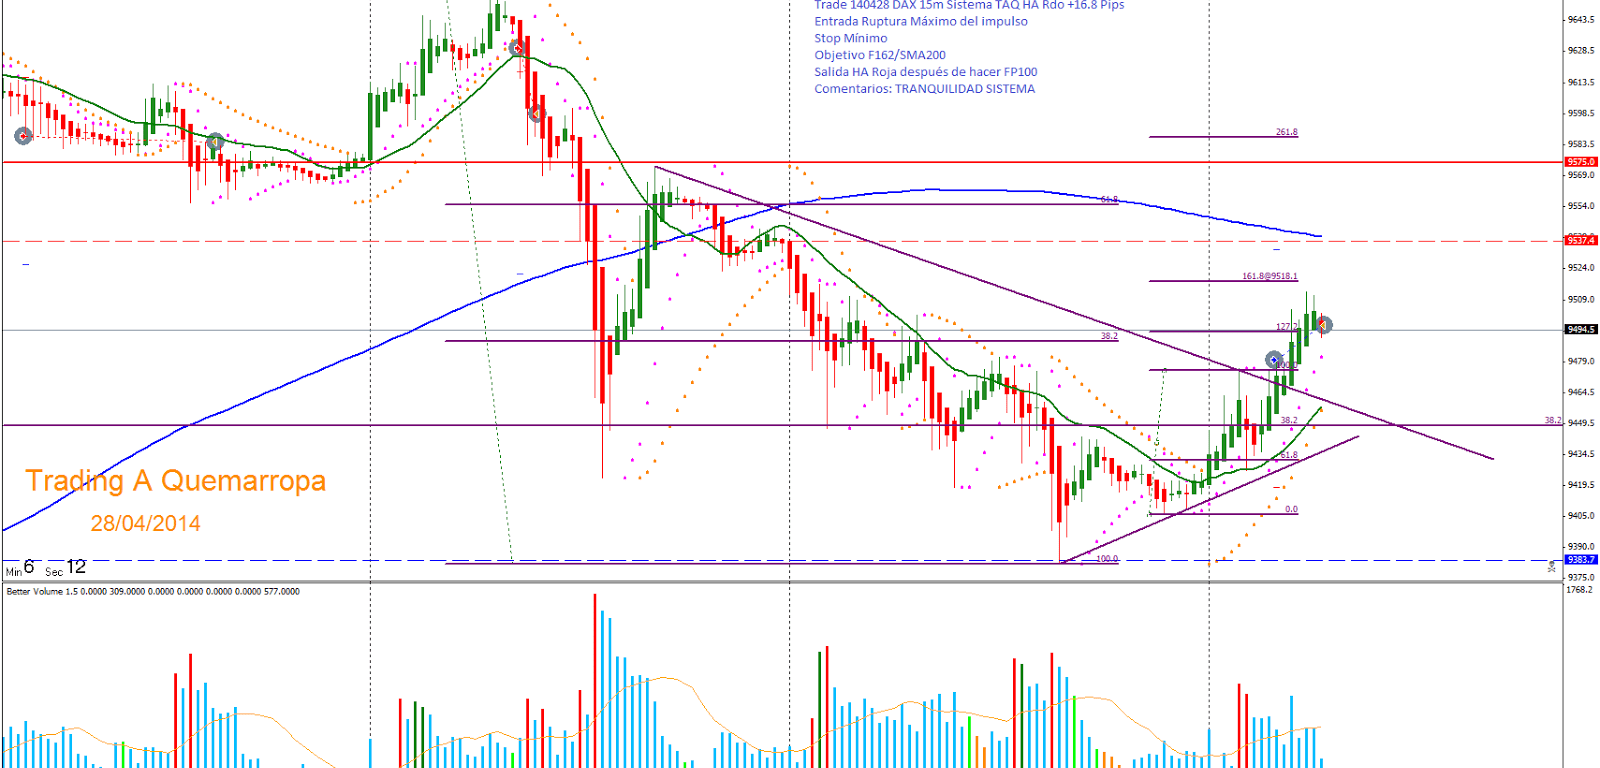Click the 0.0 Fibonacci level label
Image resolution: width=1600 pixels, height=768 pixels.
[x=1291, y=509]
